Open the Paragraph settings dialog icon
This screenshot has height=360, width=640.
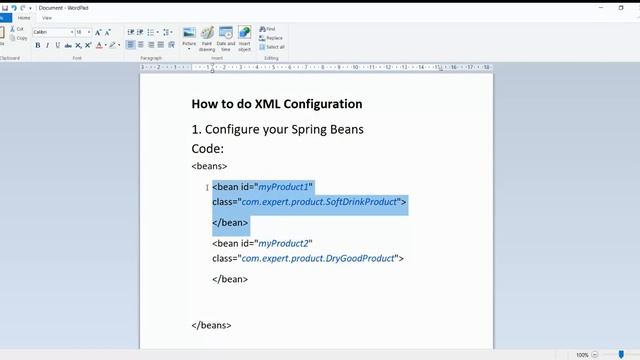coord(171,44)
